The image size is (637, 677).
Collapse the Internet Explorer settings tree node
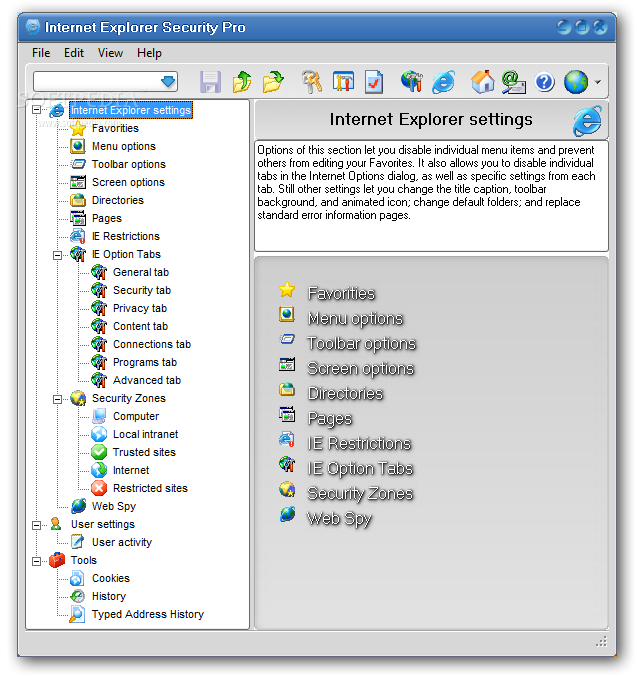(37, 111)
